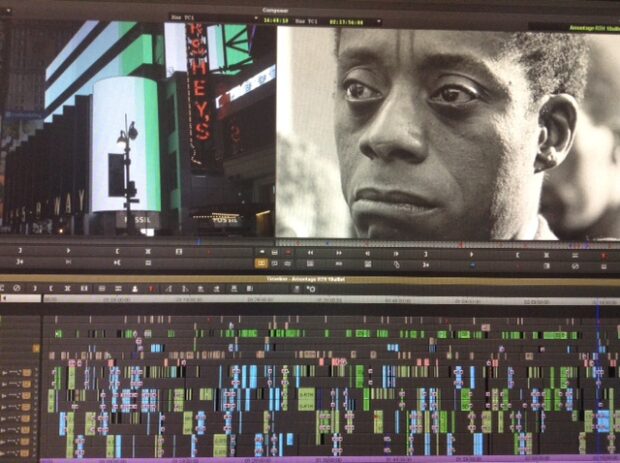Image resolution: width=620 pixels, height=463 pixels.
Task: Click green sequence name above record monitor
Action: (594, 28)
